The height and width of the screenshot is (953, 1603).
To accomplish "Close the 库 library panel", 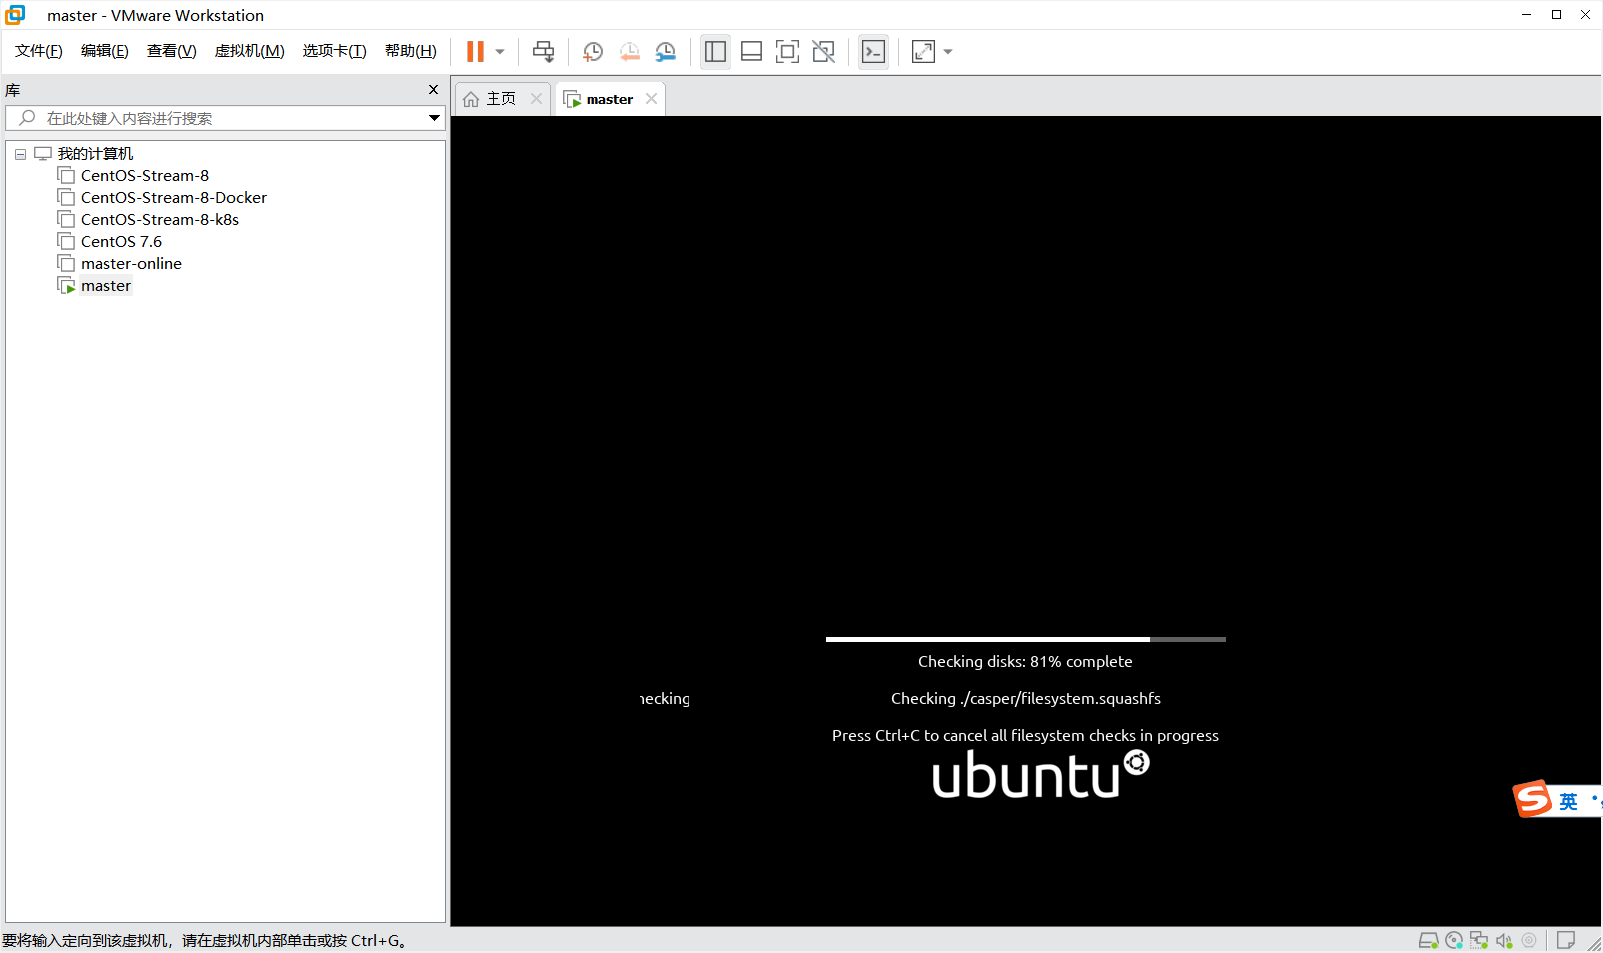I will [x=433, y=90].
